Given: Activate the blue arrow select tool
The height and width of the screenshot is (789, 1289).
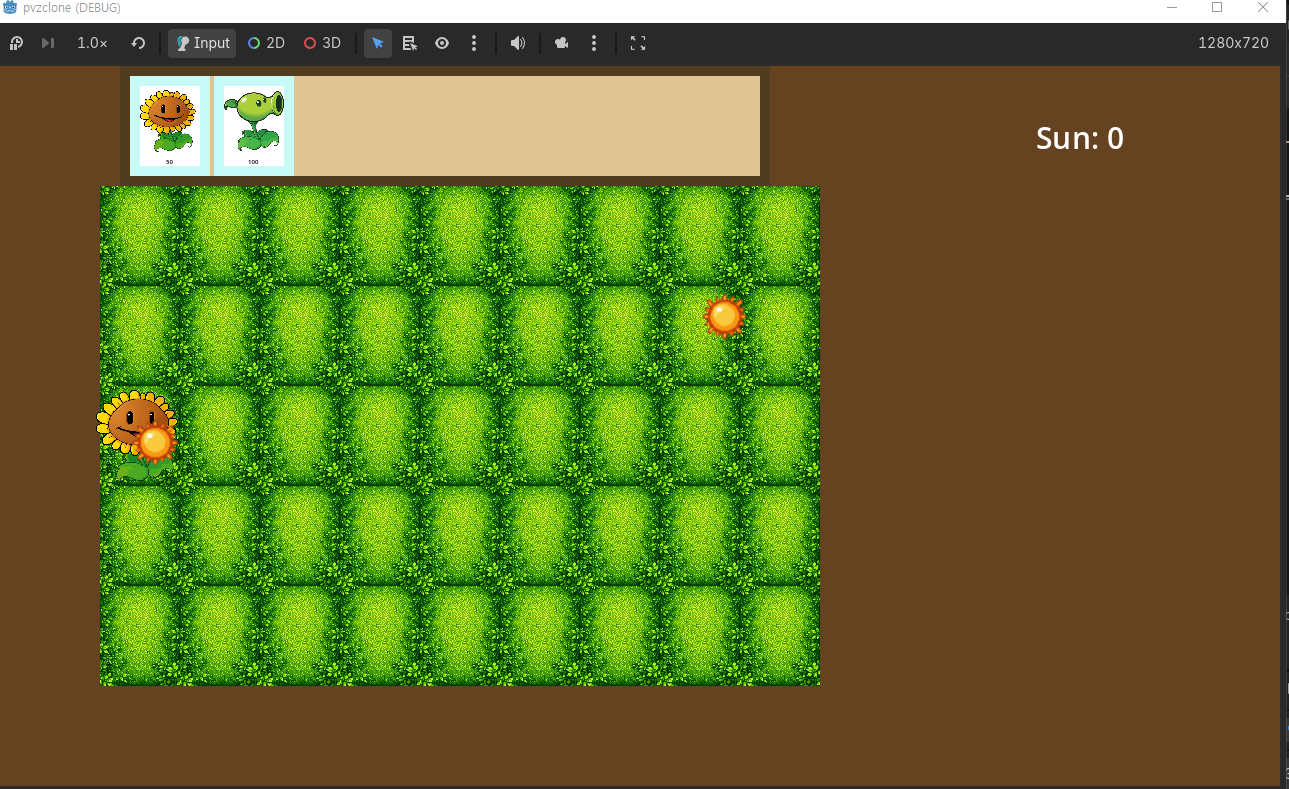Looking at the screenshot, I should [378, 43].
